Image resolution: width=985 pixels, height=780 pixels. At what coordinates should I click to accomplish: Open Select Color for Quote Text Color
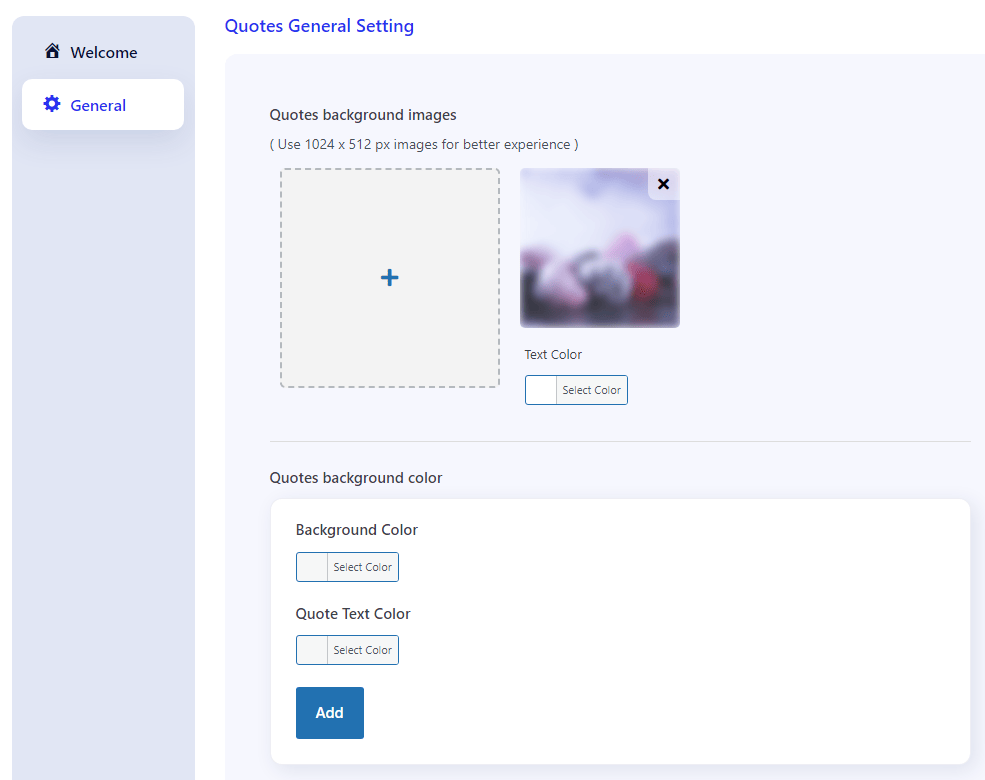pyautogui.click(x=362, y=650)
